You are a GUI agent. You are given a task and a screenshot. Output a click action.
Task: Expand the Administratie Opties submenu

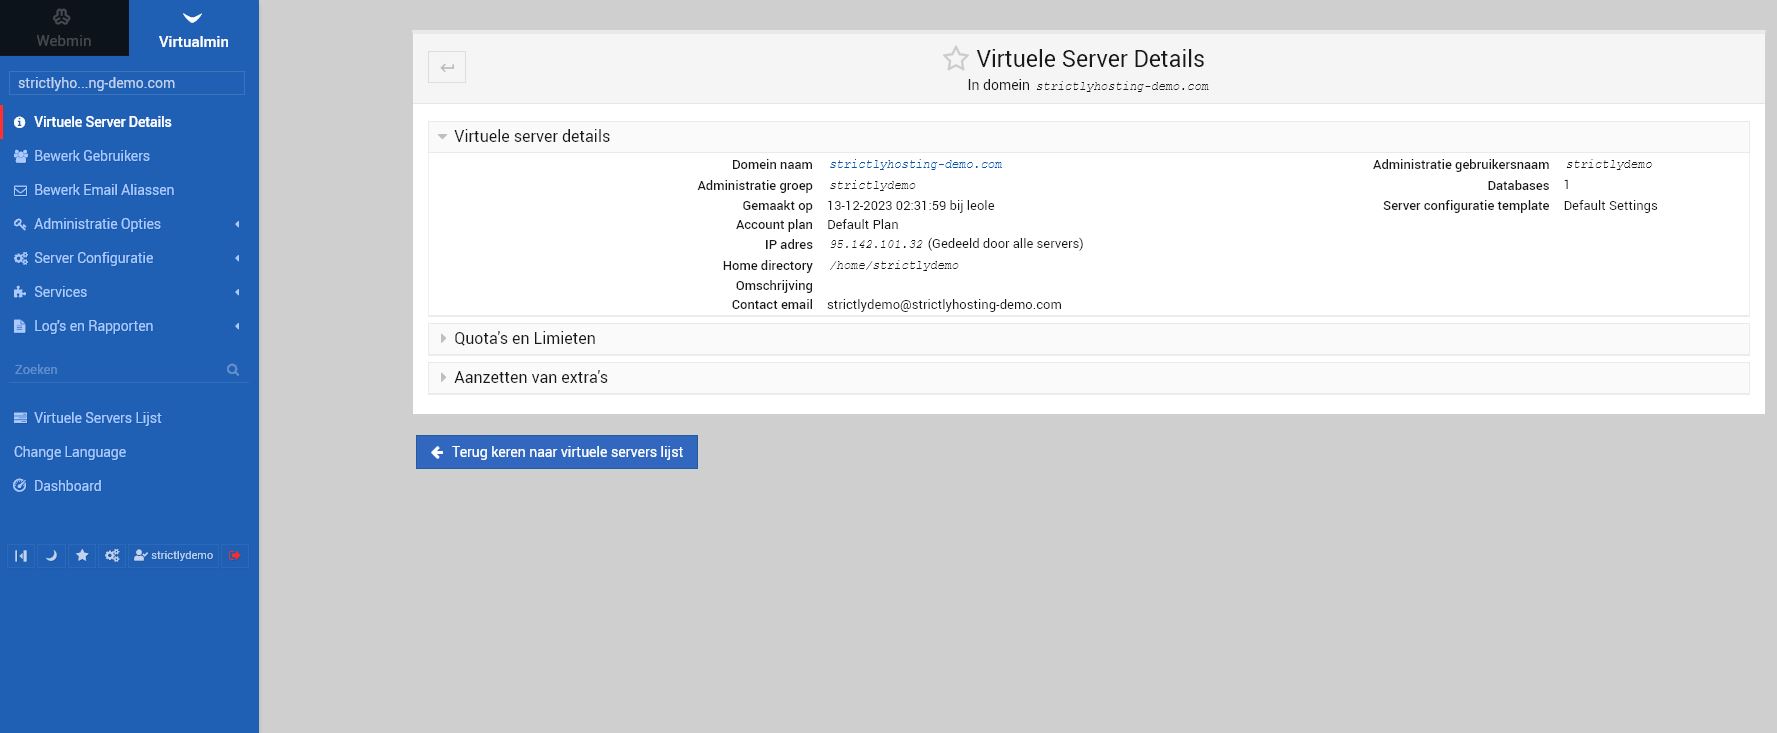129,224
